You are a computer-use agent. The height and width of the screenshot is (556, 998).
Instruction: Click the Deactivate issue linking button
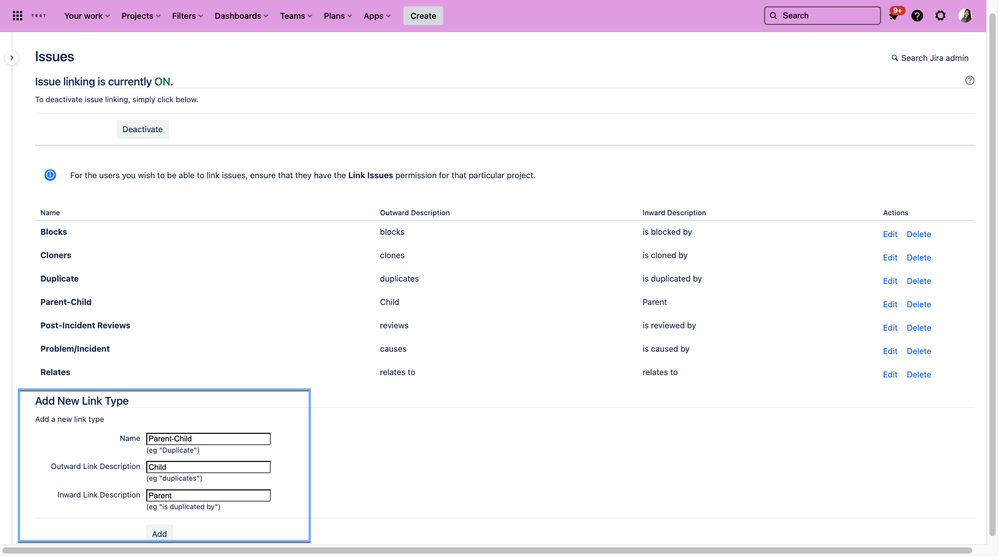[143, 129]
